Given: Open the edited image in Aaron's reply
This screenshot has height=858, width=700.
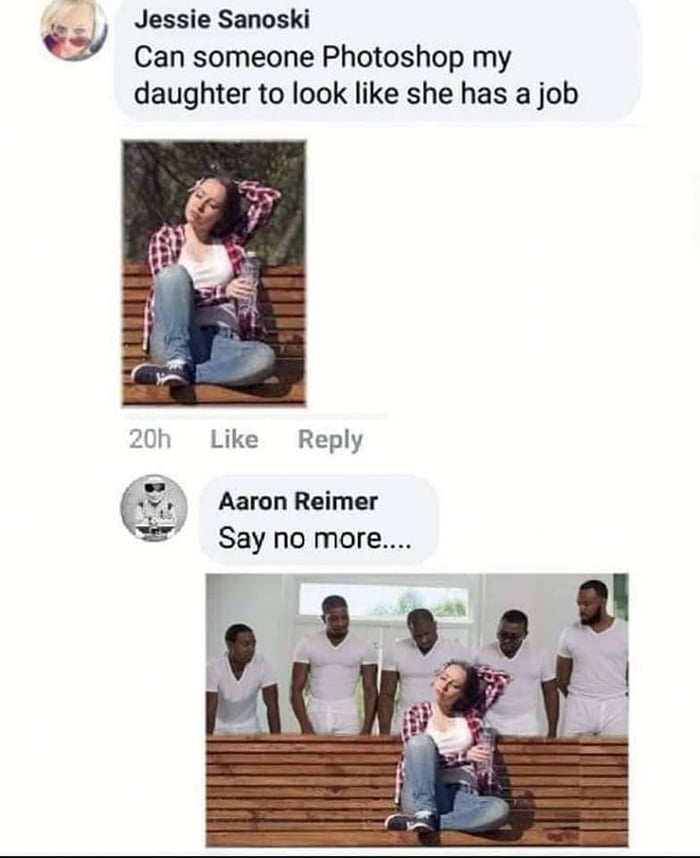Looking at the screenshot, I should pyautogui.click(x=417, y=710).
